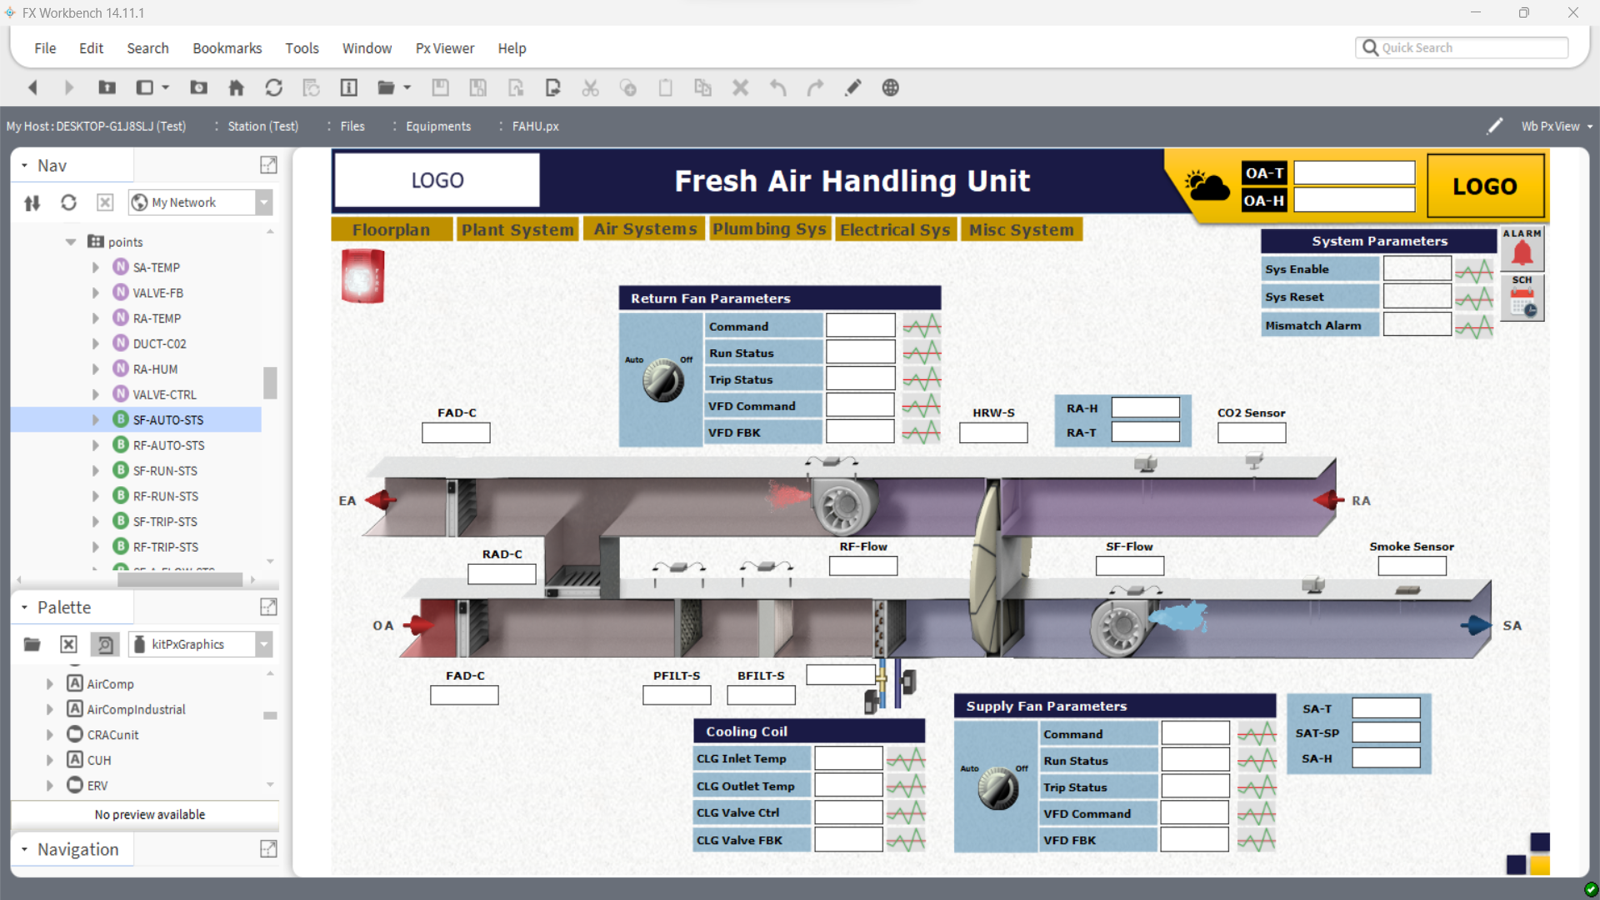The width and height of the screenshot is (1600, 900).
Task: Click the Electrical Sys navigation button
Action: click(895, 230)
